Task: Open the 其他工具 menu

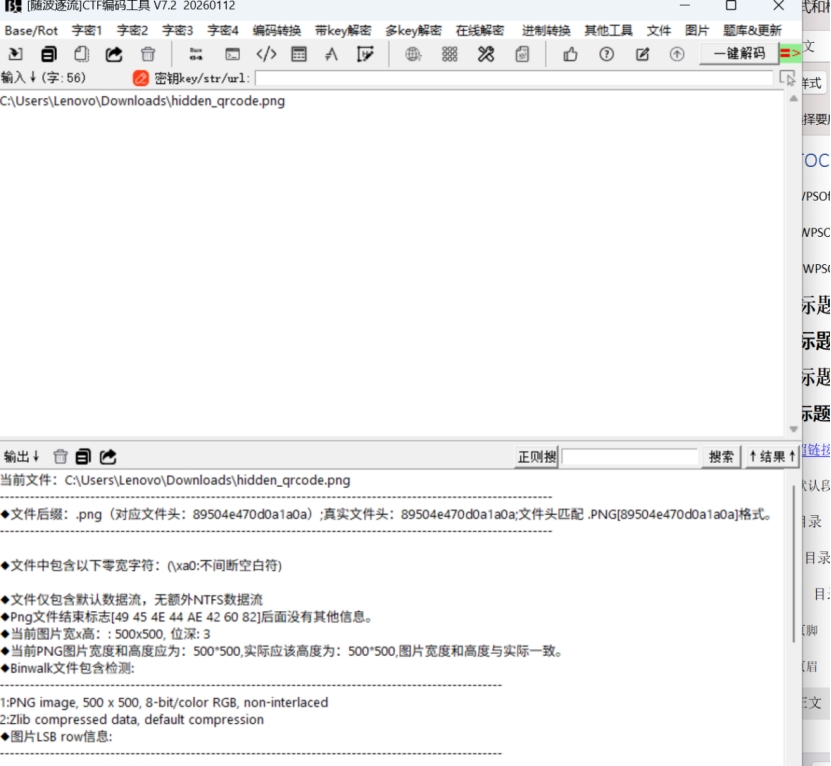Action: (608, 30)
